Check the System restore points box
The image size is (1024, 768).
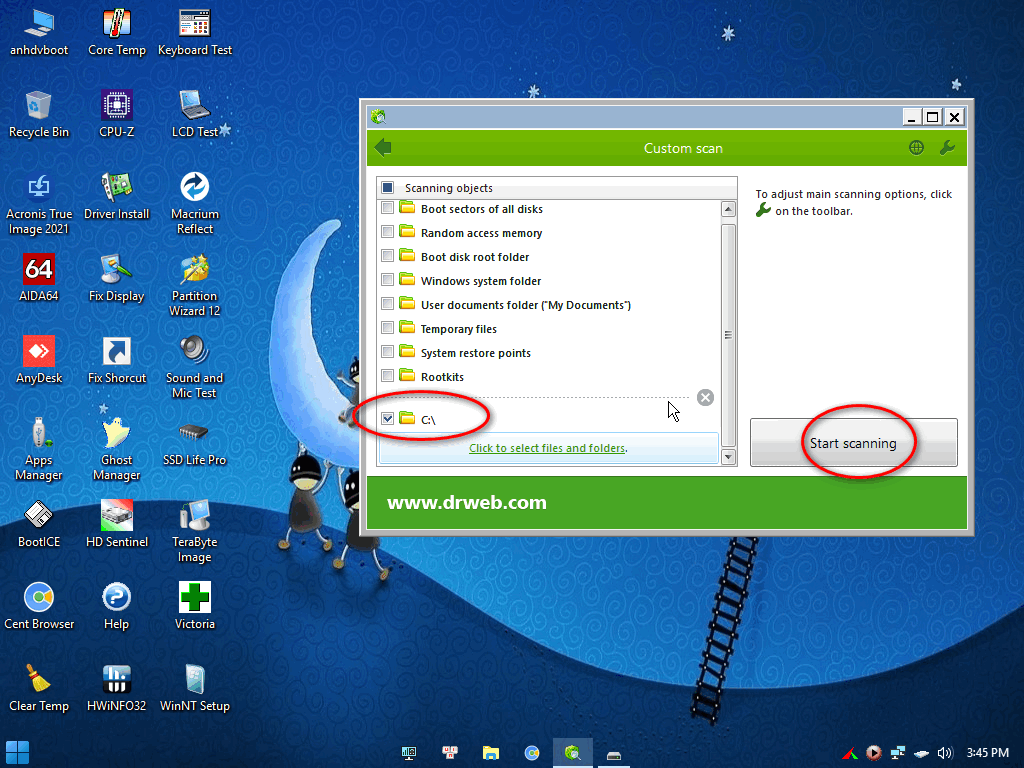[x=387, y=353]
